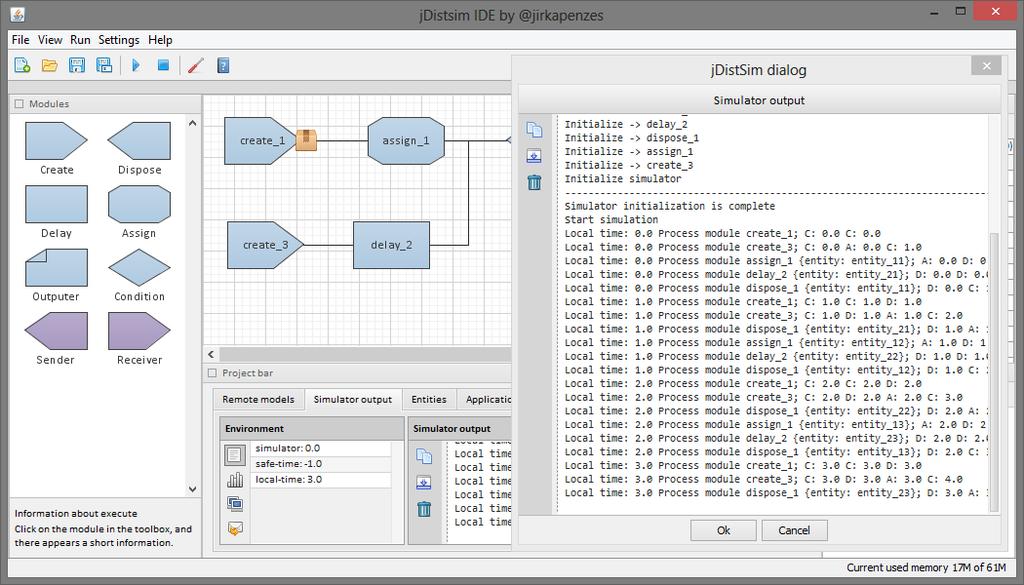Switch to Simulator output tab

[x=353, y=400]
